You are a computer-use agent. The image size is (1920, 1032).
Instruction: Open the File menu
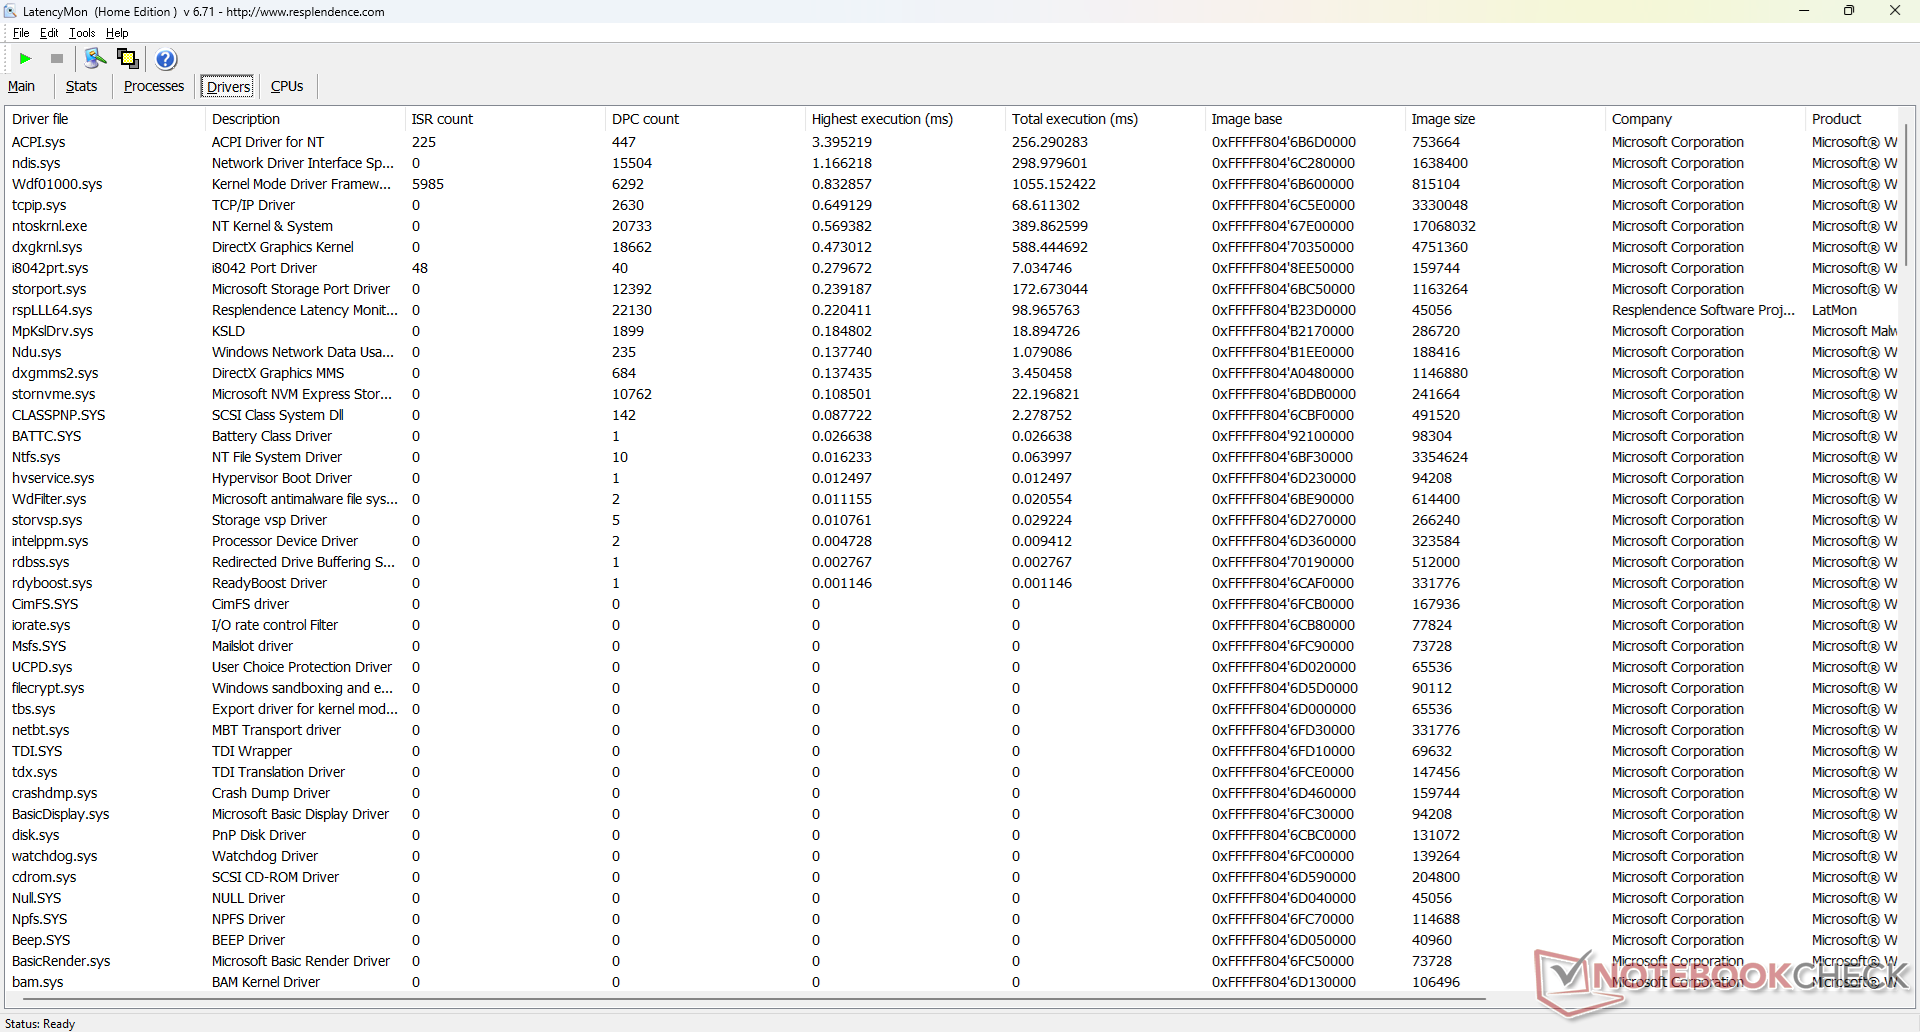tap(21, 33)
